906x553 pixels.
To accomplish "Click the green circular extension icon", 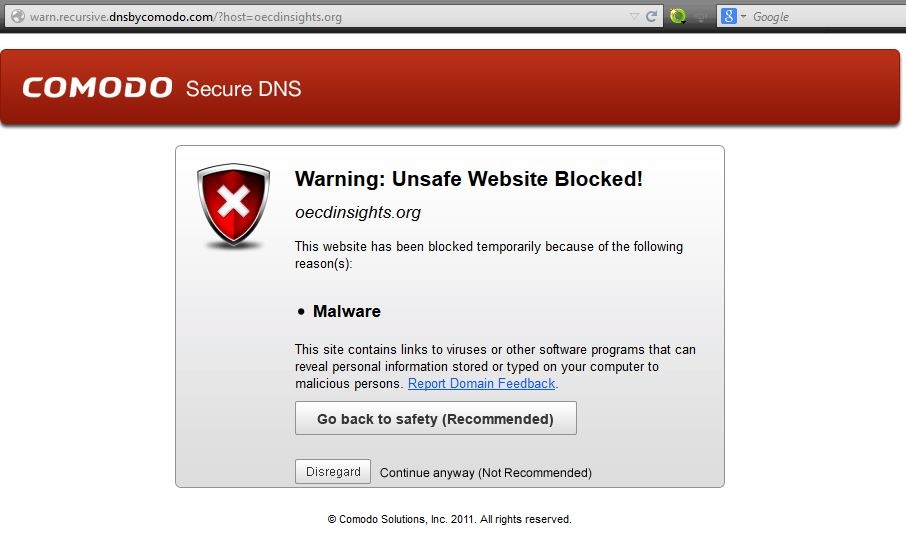I will point(678,16).
